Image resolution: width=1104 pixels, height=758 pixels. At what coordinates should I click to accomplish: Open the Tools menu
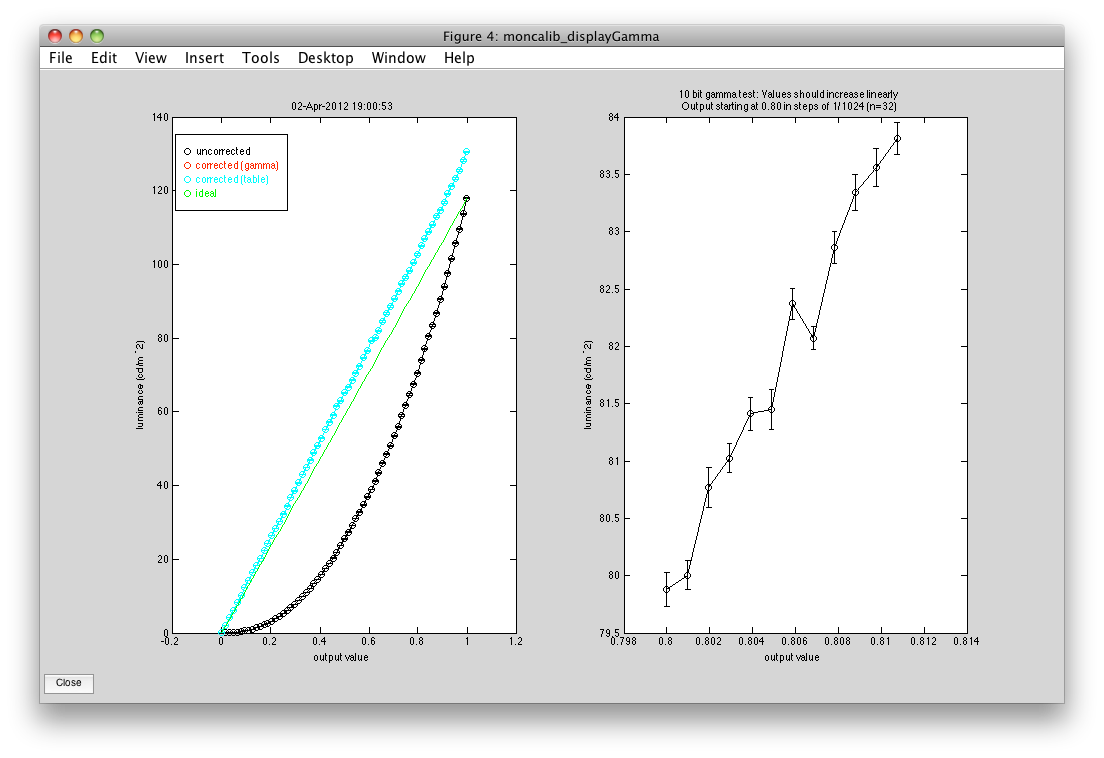(x=261, y=58)
